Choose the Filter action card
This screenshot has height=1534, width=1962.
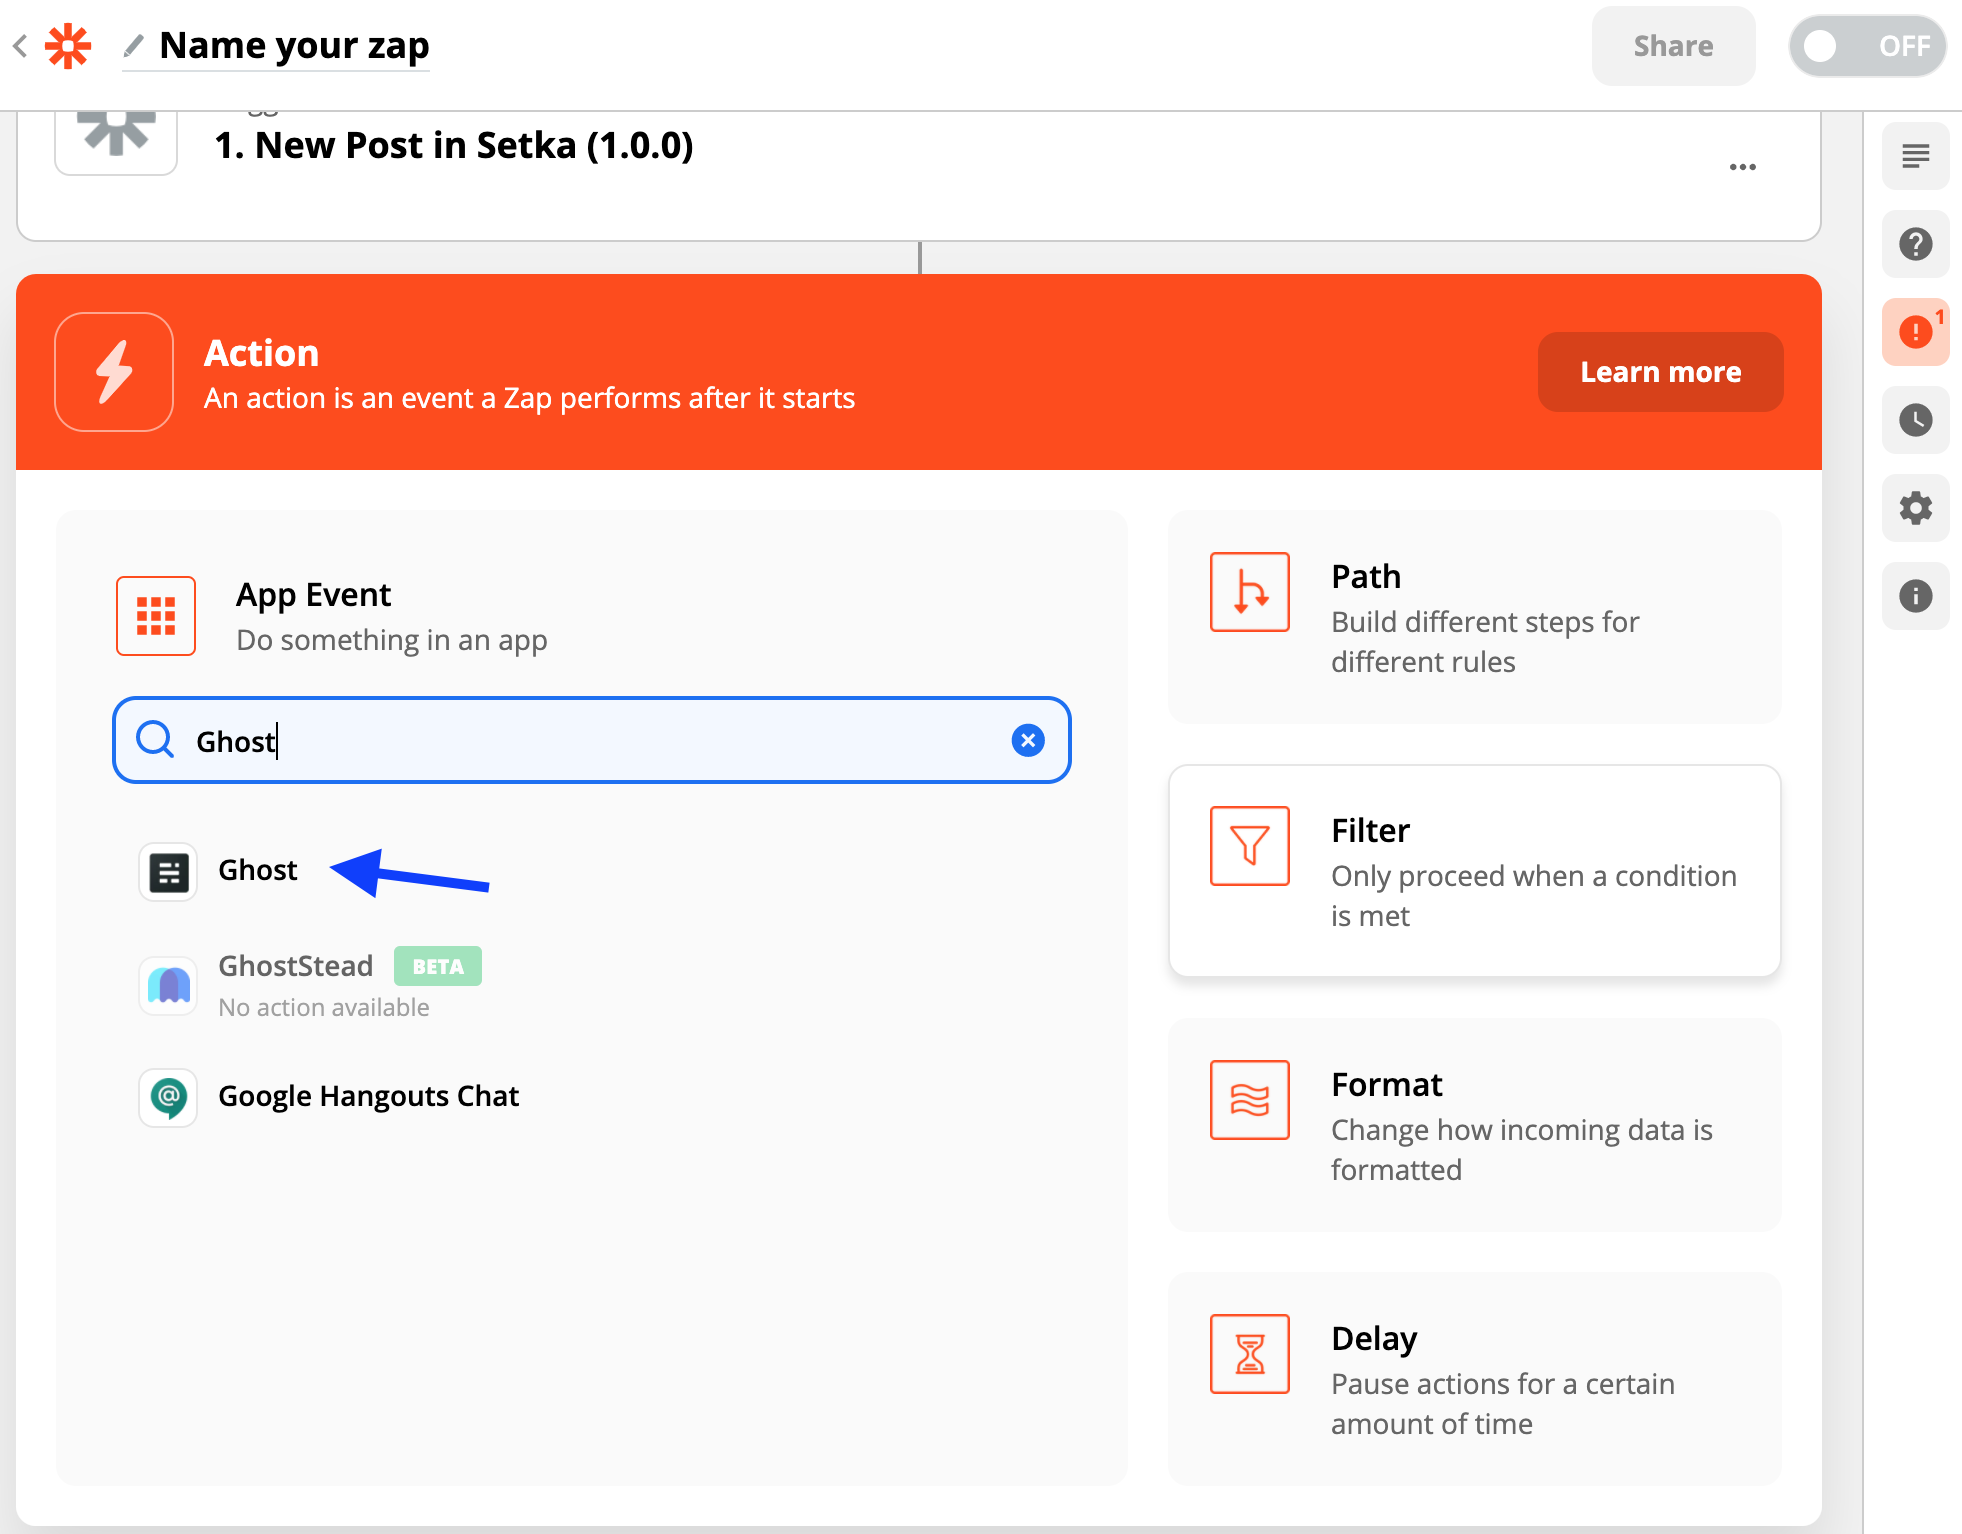click(x=1474, y=870)
